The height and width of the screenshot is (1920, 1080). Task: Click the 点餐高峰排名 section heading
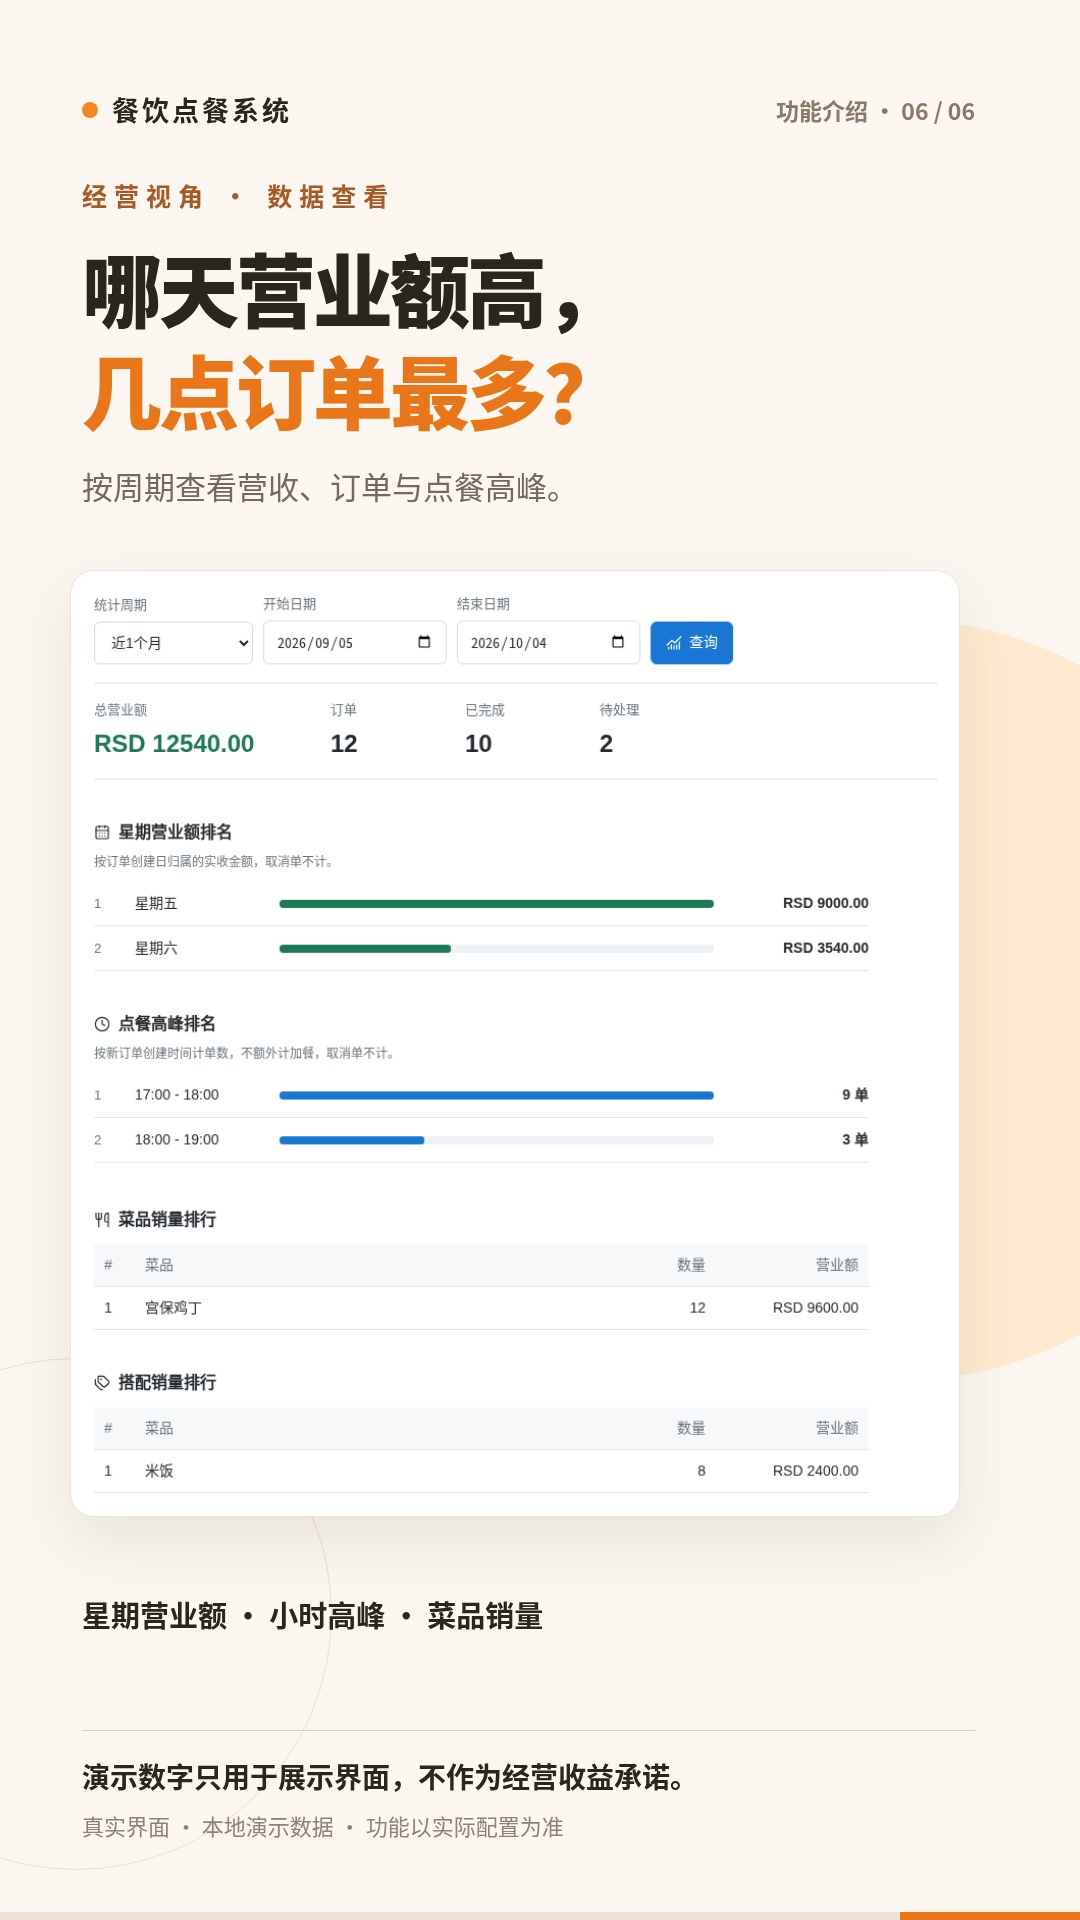[167, 1024]
